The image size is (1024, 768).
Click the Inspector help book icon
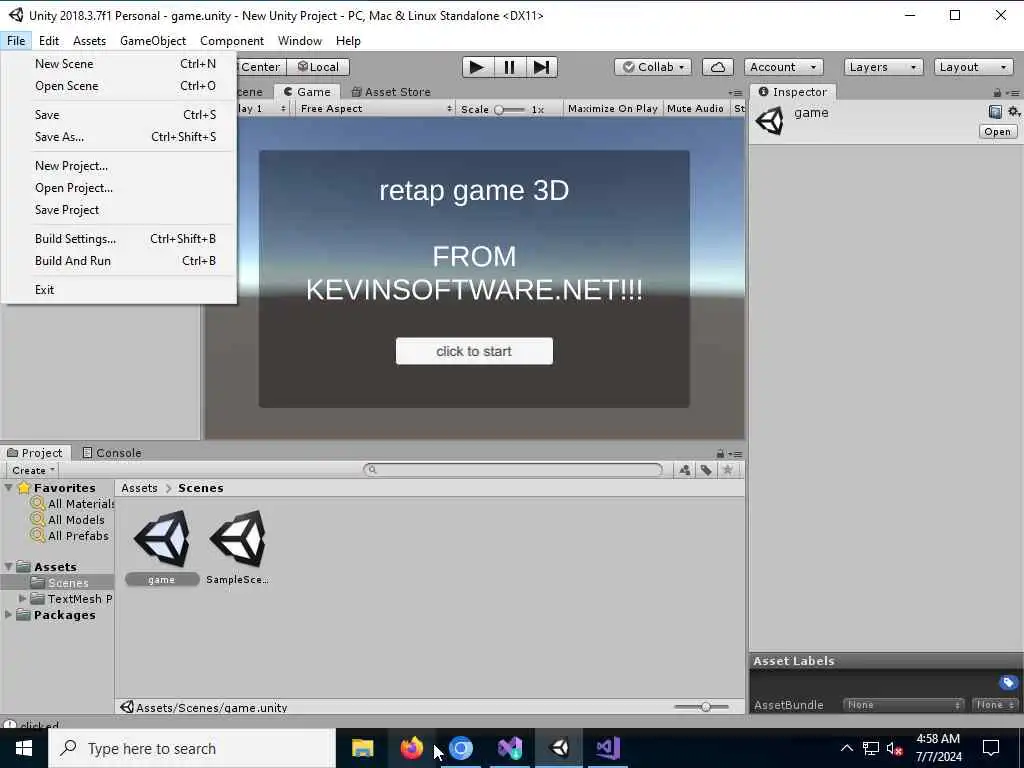[x=995, y=112]
